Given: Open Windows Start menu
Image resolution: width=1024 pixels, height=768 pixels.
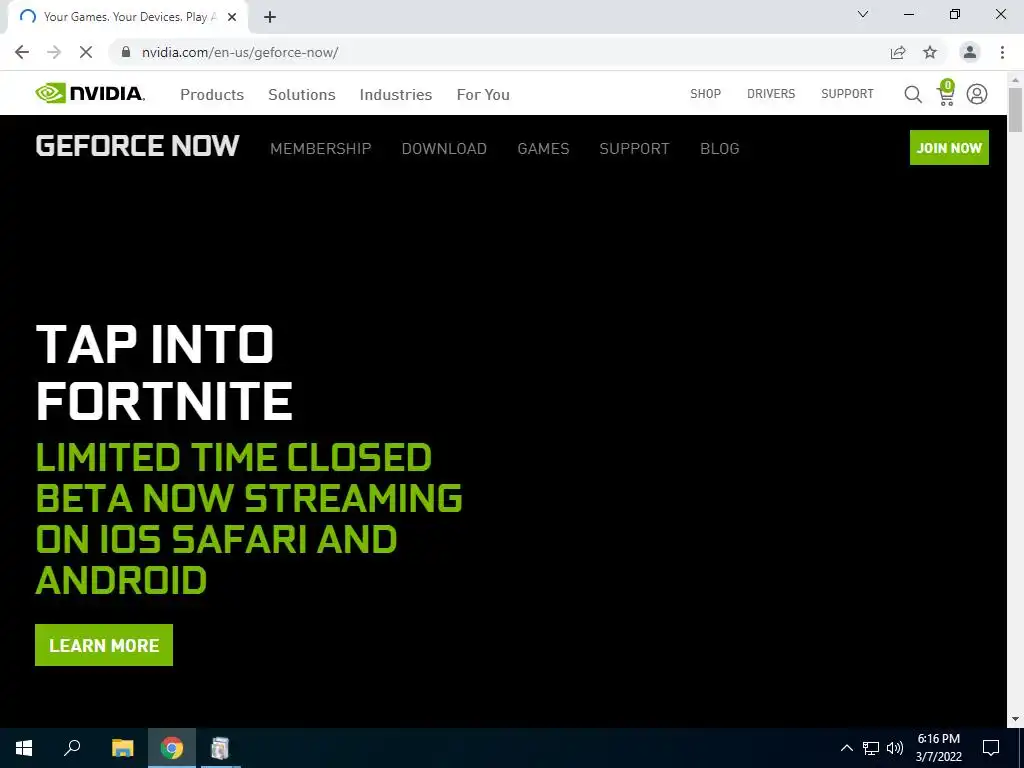Looking at the screenshot, I should coord(24,748).
